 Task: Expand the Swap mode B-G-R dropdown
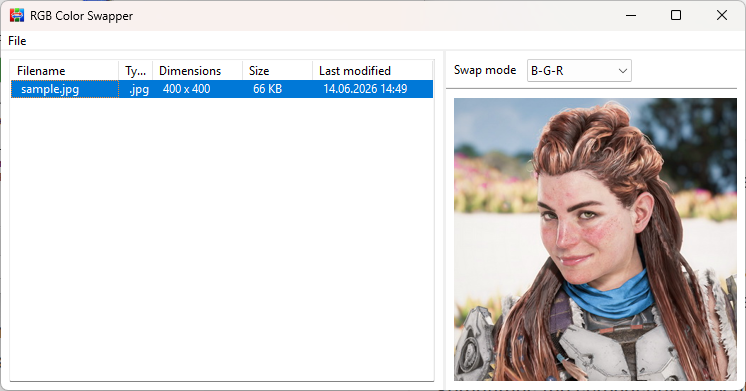[x=579, y=70]
